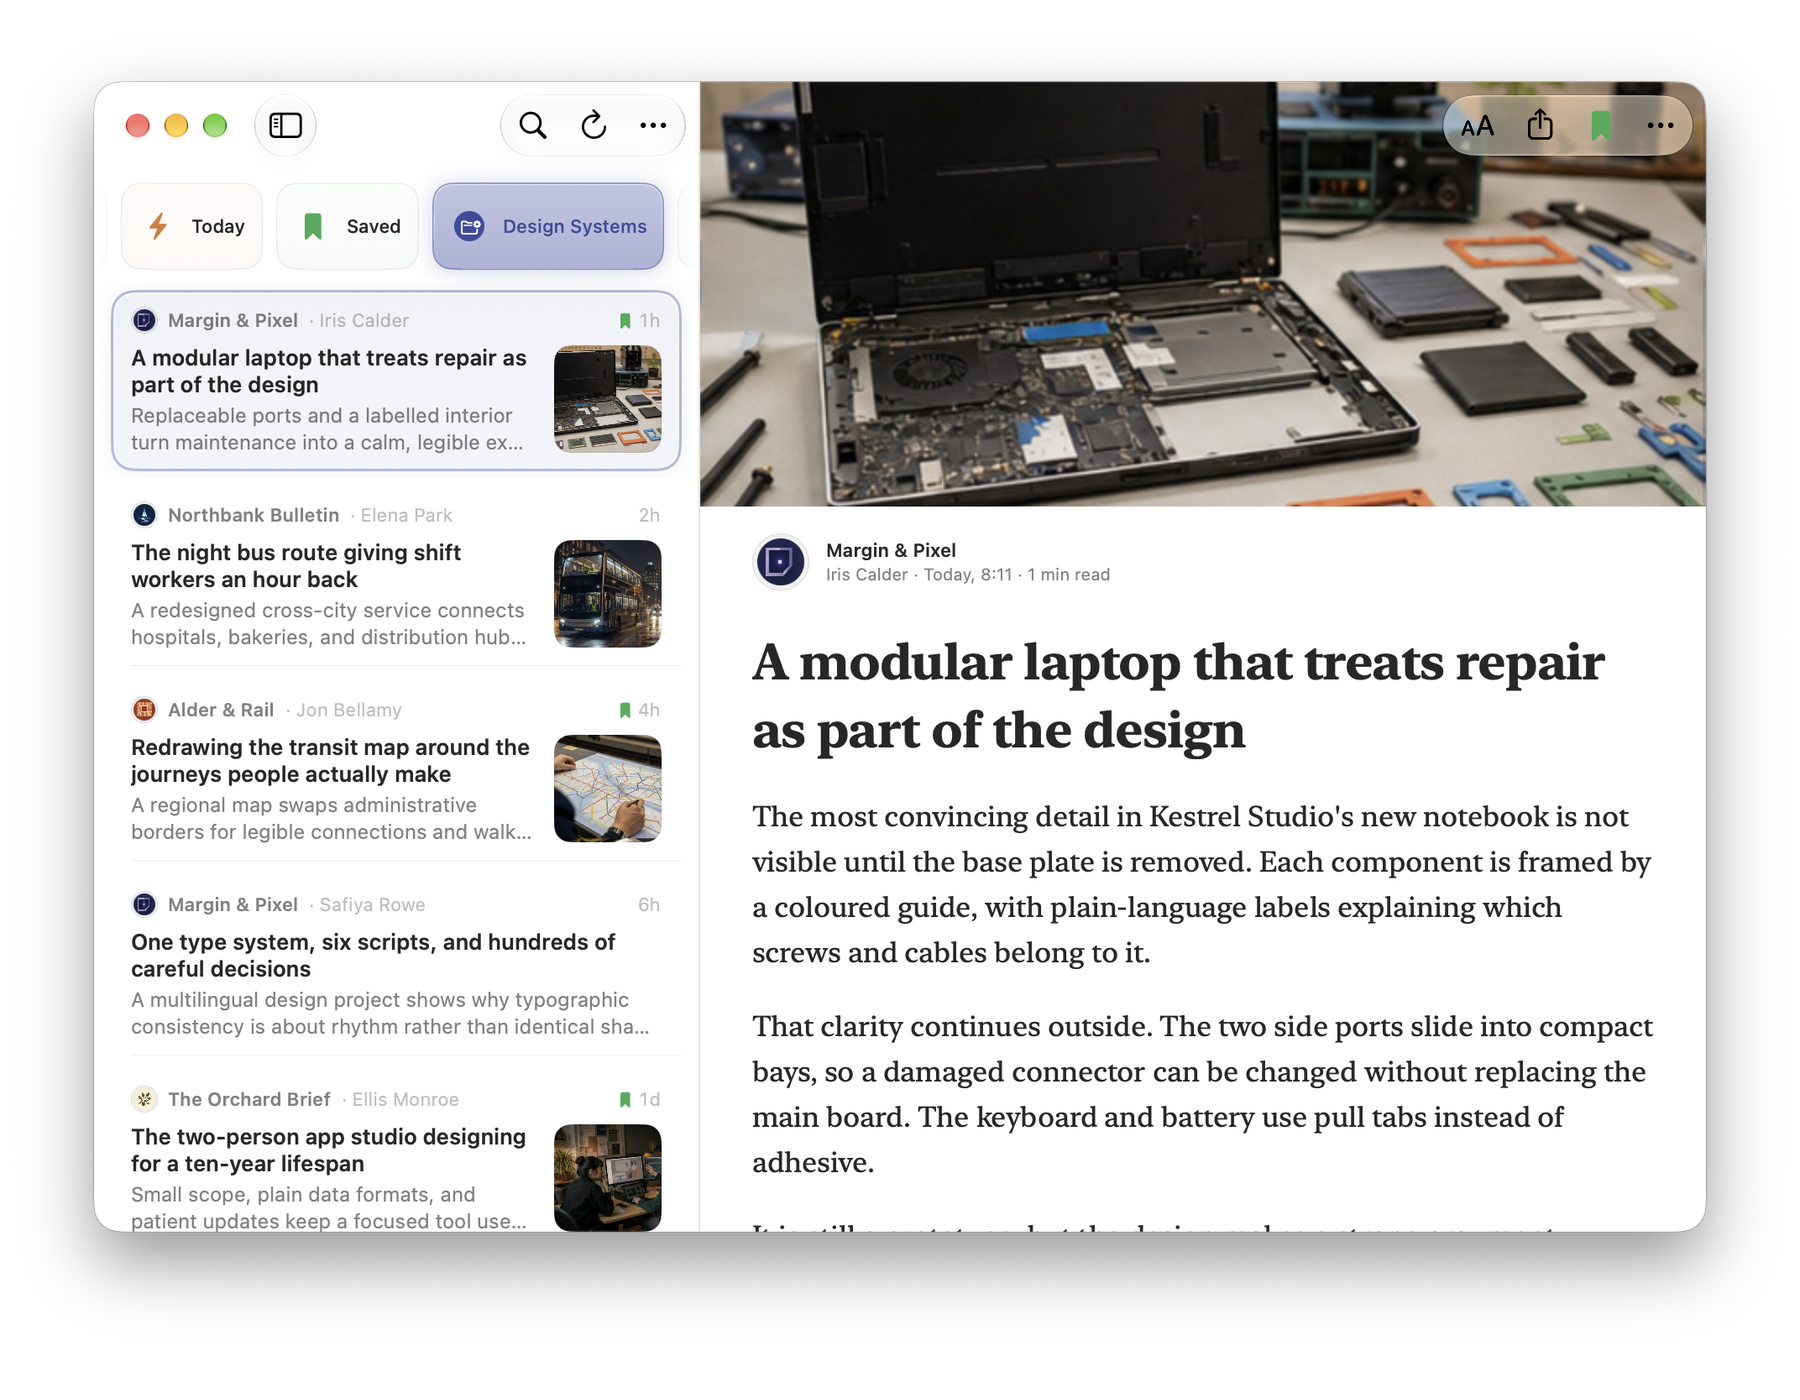Image resolution: width=1800 pixels, height=1400 pixels.
Task: Refresh the feed list
Action: point(594,125)
